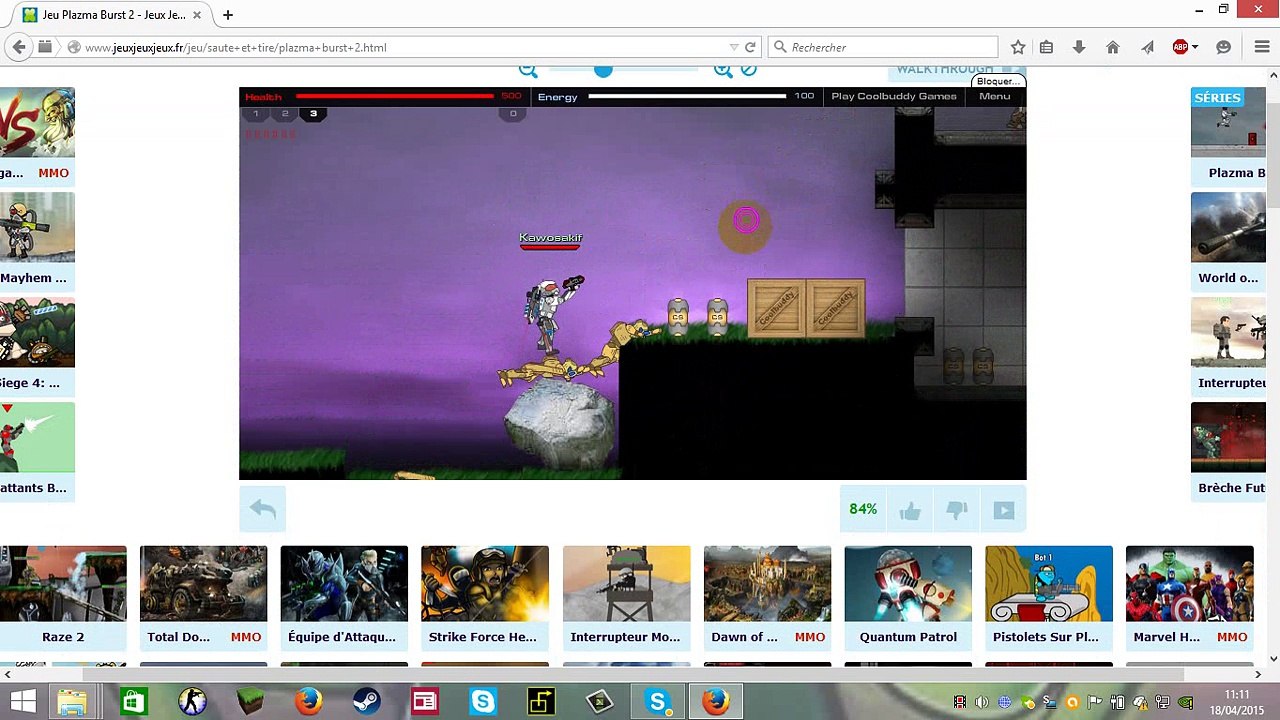
Task: Open the in-game Menu
Action: 994,96
